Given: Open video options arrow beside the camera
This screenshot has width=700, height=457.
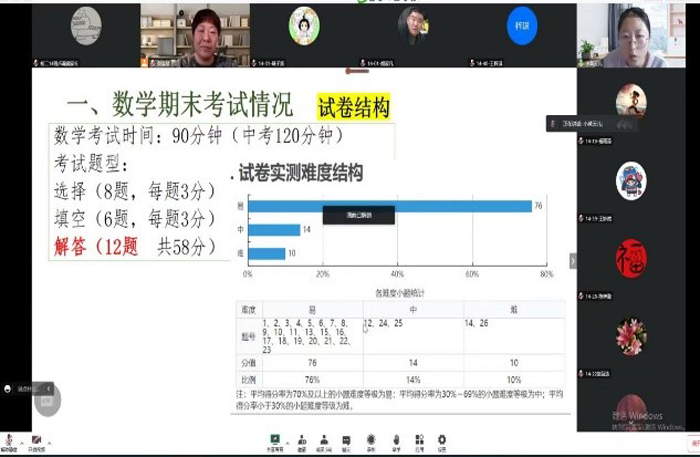Looking at the screenshot, I should click(x=49, y=443).
